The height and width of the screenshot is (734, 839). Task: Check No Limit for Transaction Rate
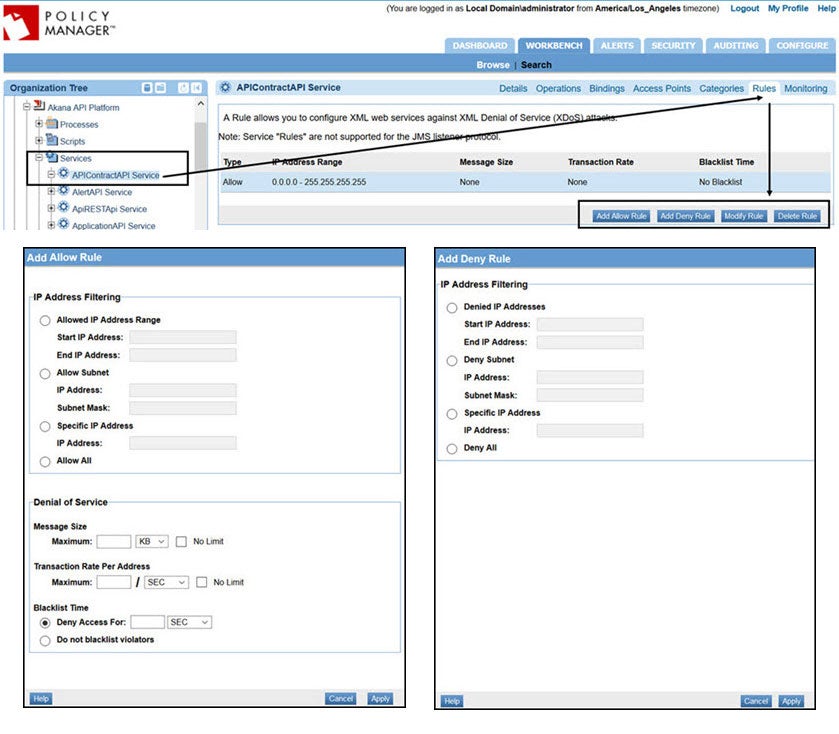click(202, 582)
